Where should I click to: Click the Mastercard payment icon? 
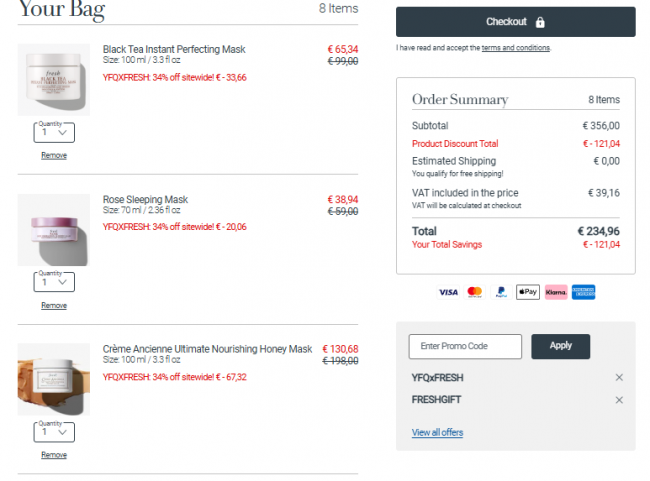click(x=475, y=292)
